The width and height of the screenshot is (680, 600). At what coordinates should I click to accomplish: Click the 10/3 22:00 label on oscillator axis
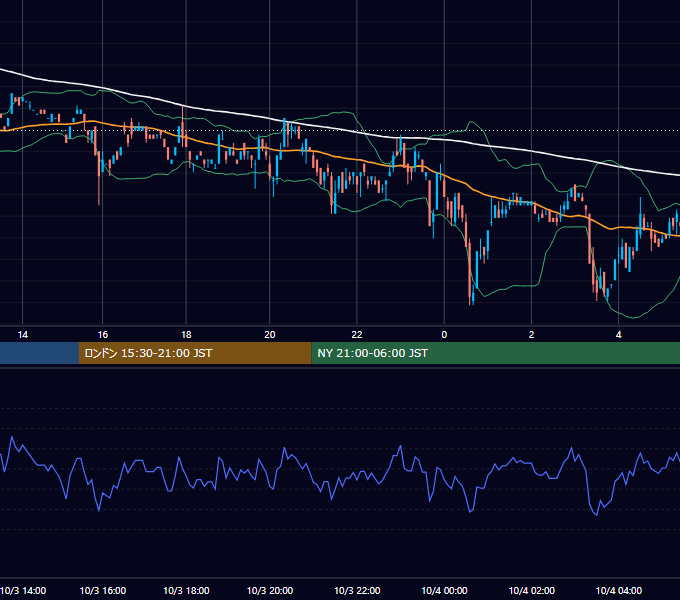pos(357,590)
